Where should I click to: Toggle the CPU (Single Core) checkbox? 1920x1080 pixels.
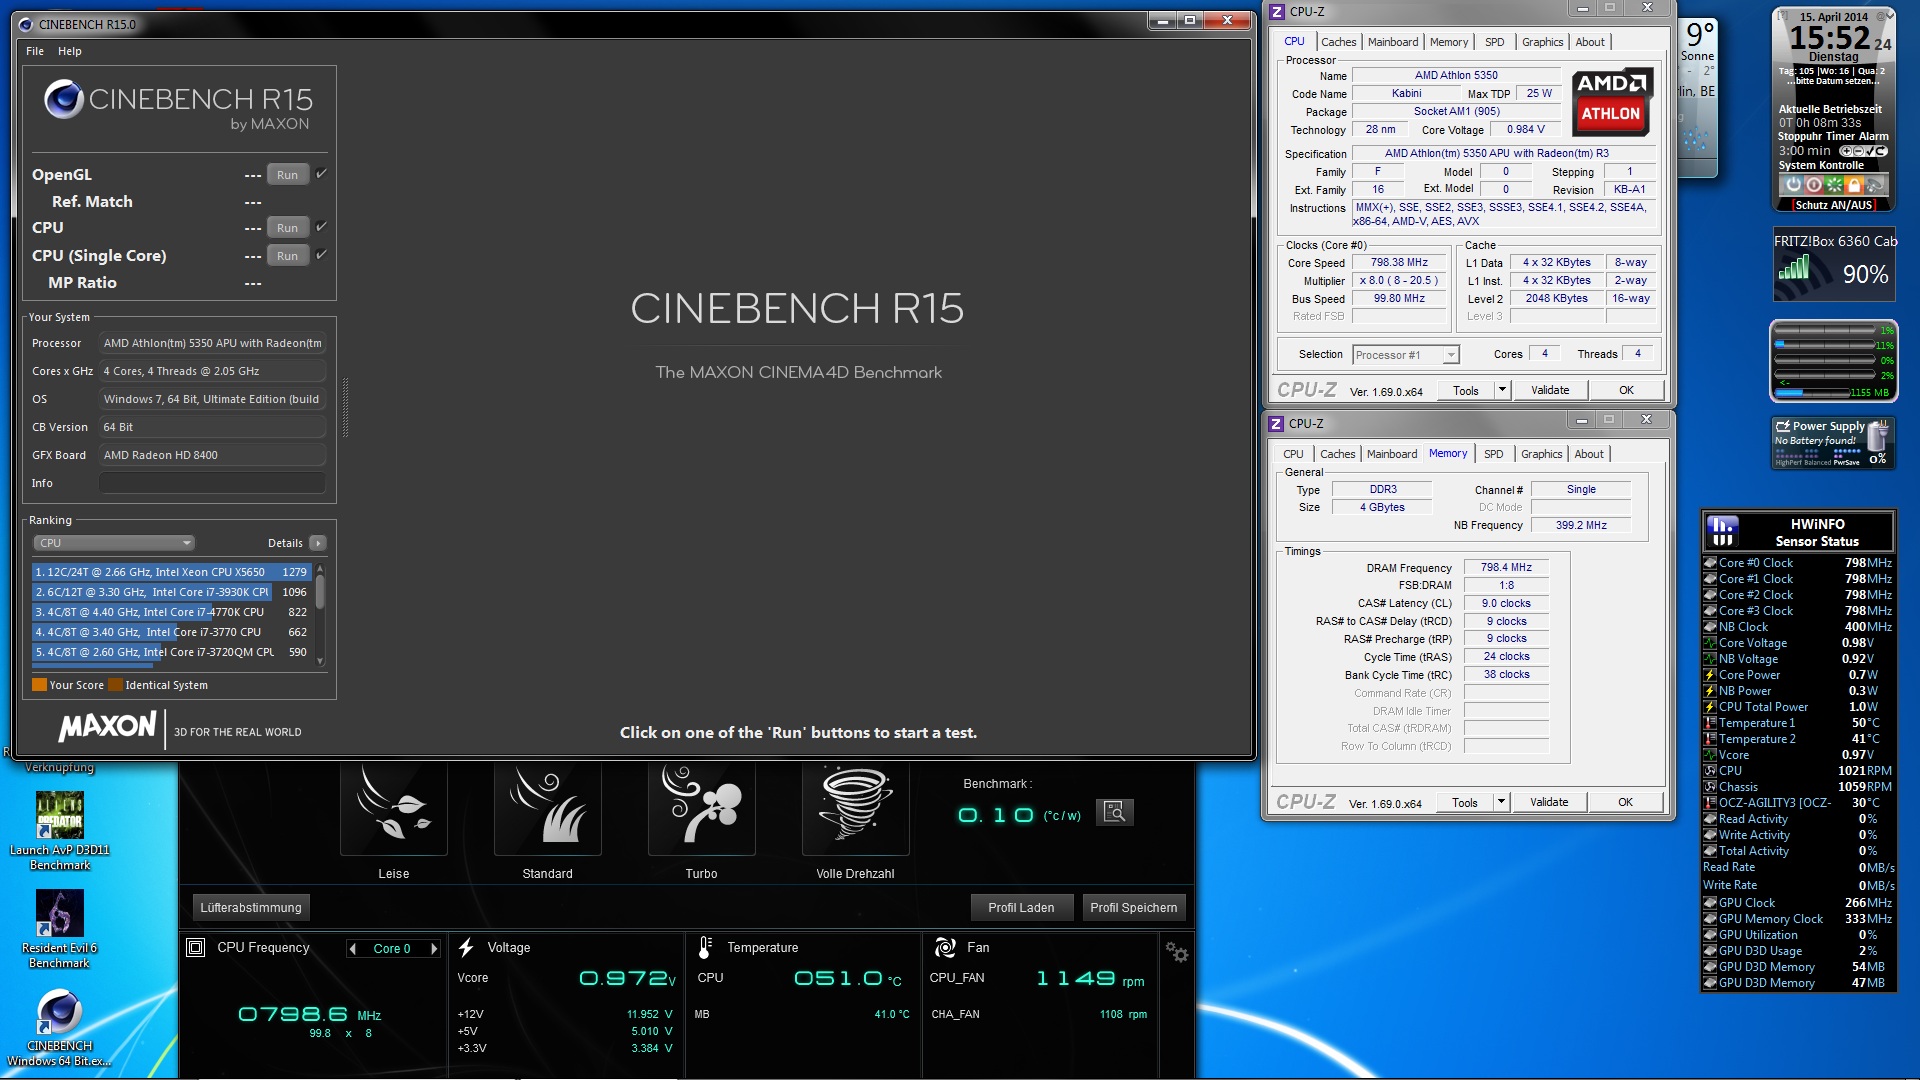(322, 255)
